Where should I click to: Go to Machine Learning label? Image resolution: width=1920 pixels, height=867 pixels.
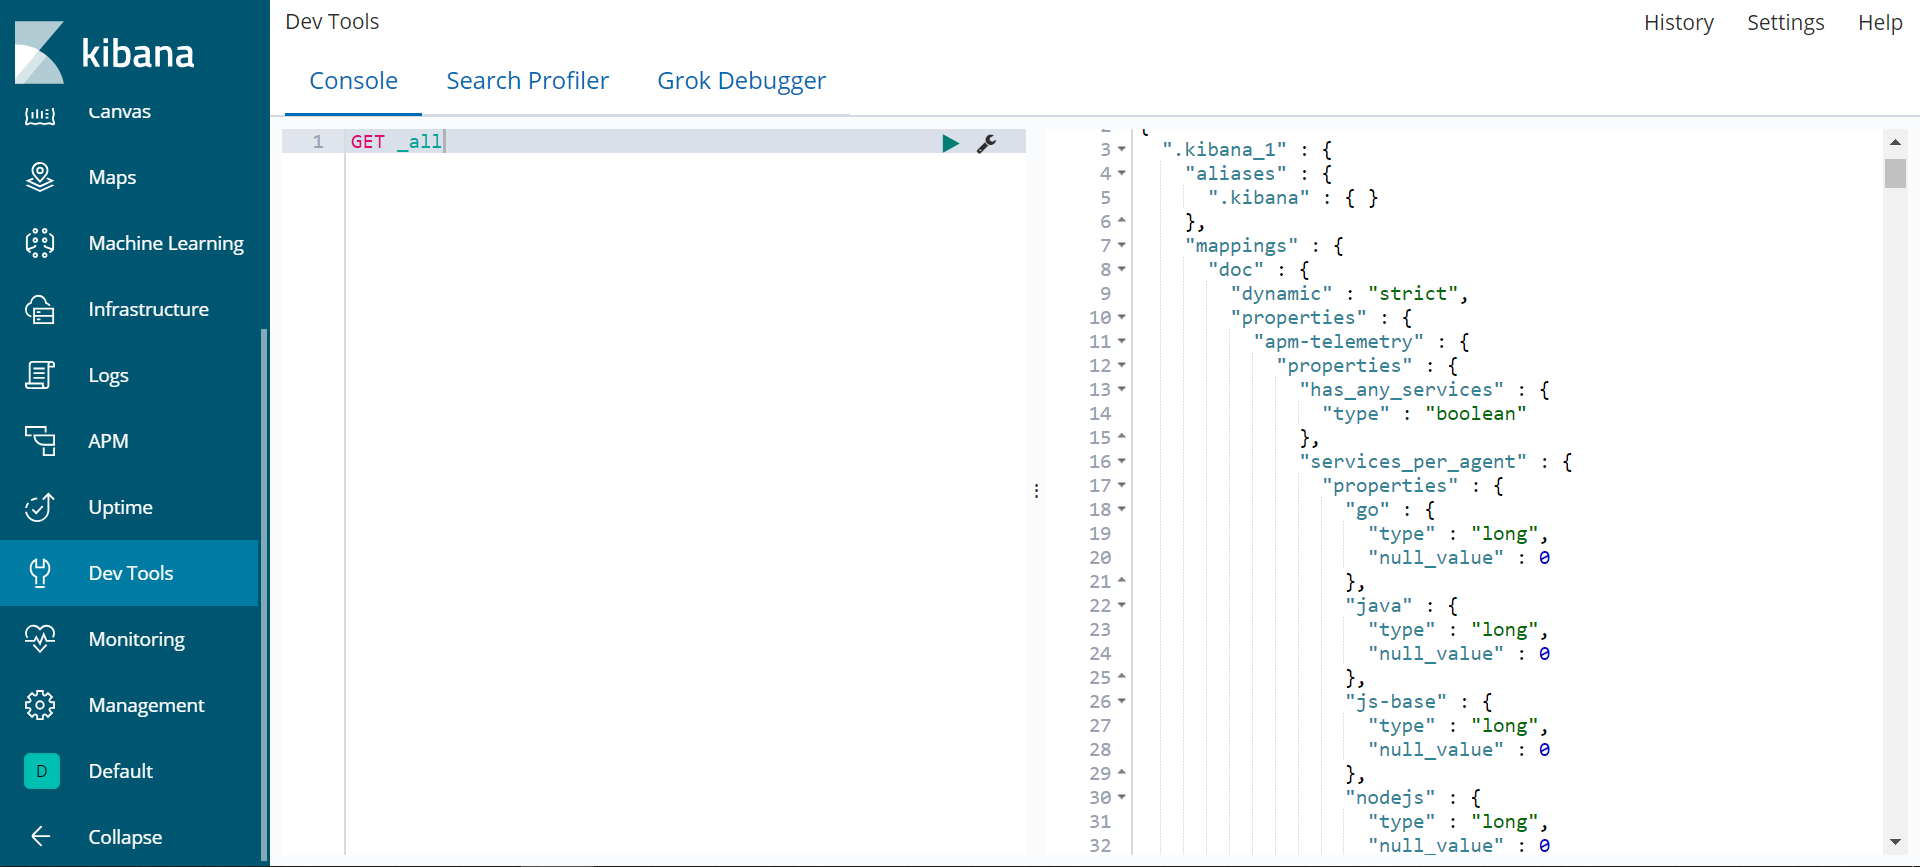[166, 243]
